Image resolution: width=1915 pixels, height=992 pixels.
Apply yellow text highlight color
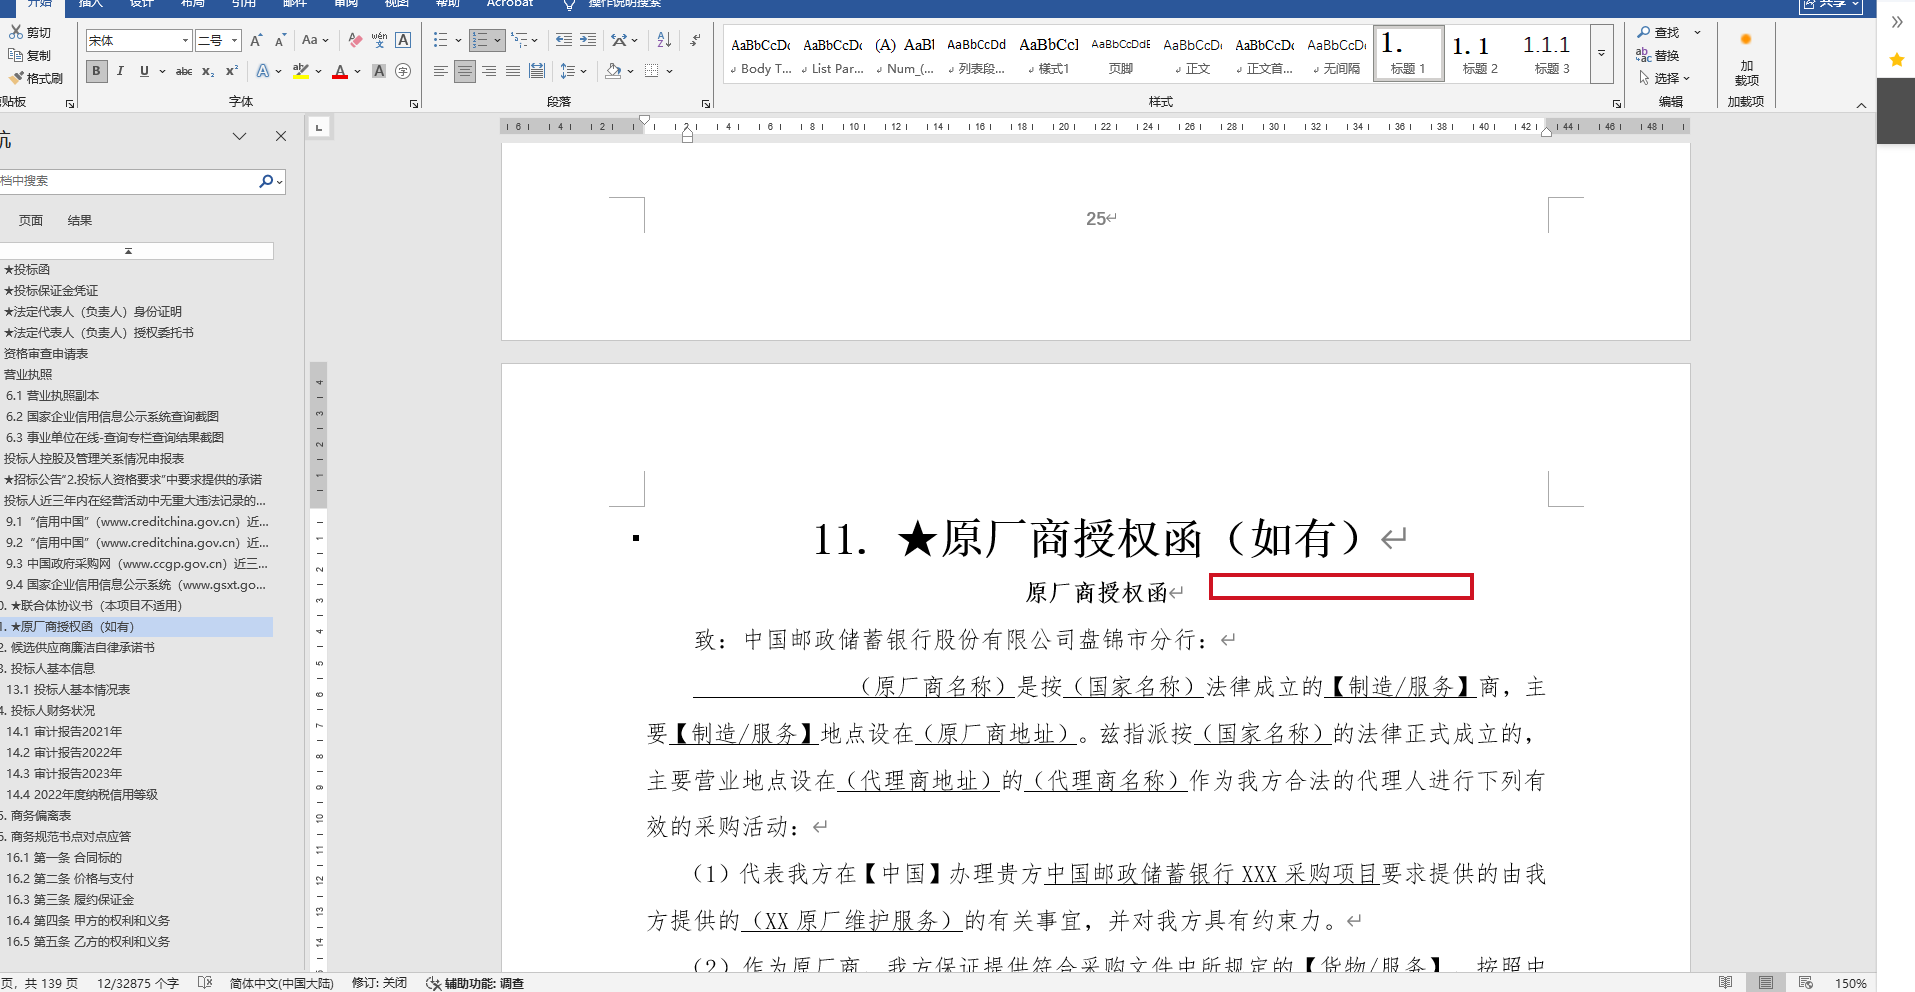pos(300,71)
